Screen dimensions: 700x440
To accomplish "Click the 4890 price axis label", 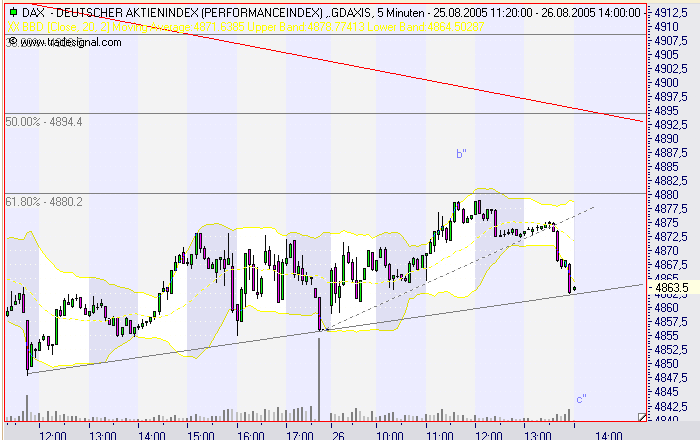I will coord(666,139).
